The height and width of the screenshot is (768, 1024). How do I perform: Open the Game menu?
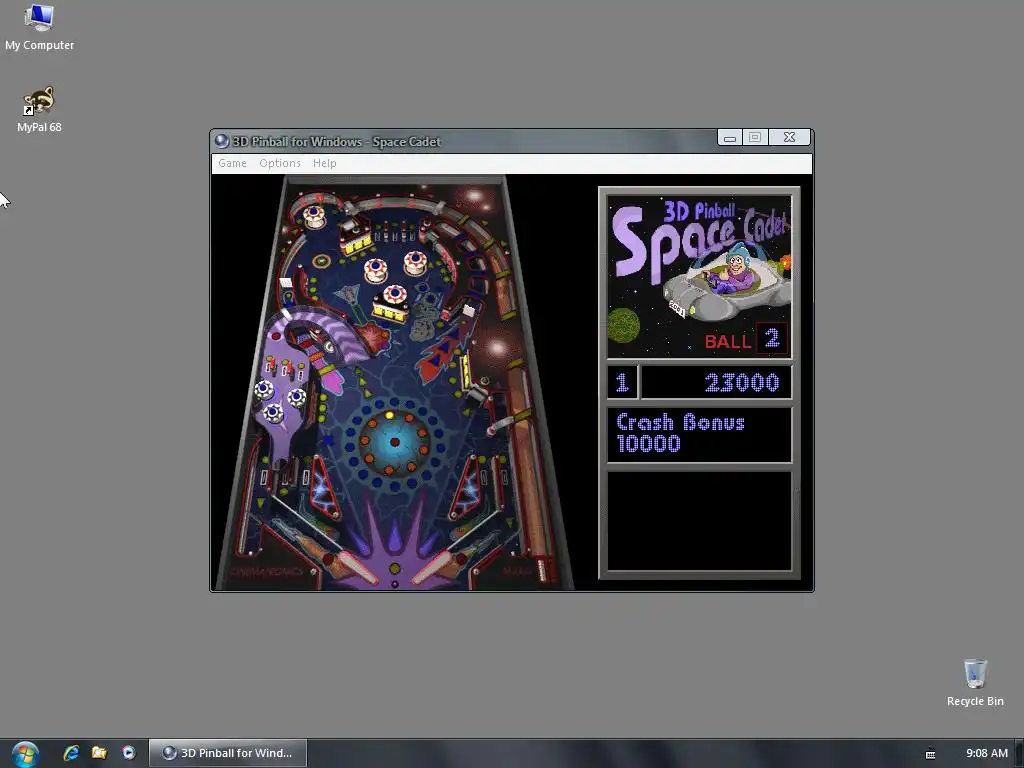point(232,163)
